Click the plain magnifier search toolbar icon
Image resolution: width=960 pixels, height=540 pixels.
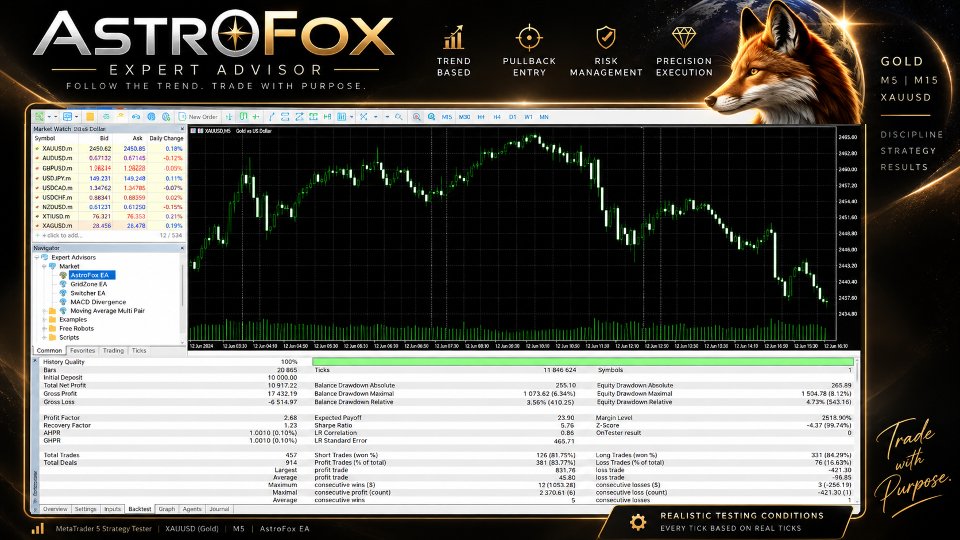pyautogui.click(x=399, y=116)
